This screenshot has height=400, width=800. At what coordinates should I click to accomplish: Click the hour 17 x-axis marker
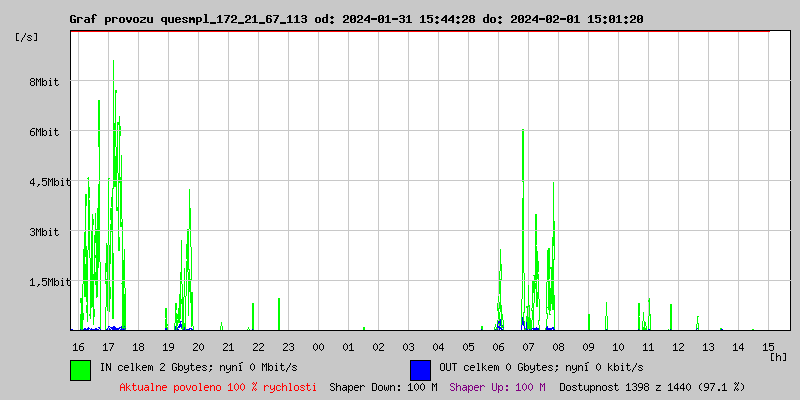pyautogui.click(x=108, y=346)
